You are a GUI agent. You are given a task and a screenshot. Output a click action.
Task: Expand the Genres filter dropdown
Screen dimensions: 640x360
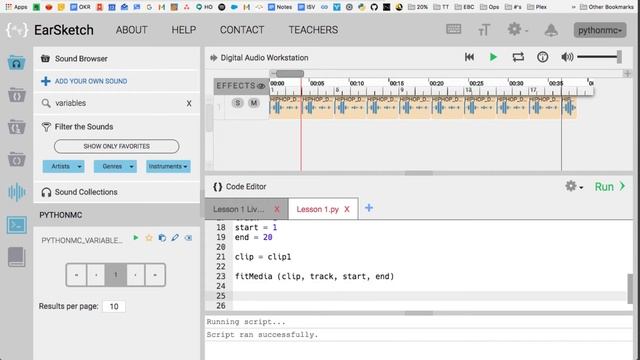115,167
